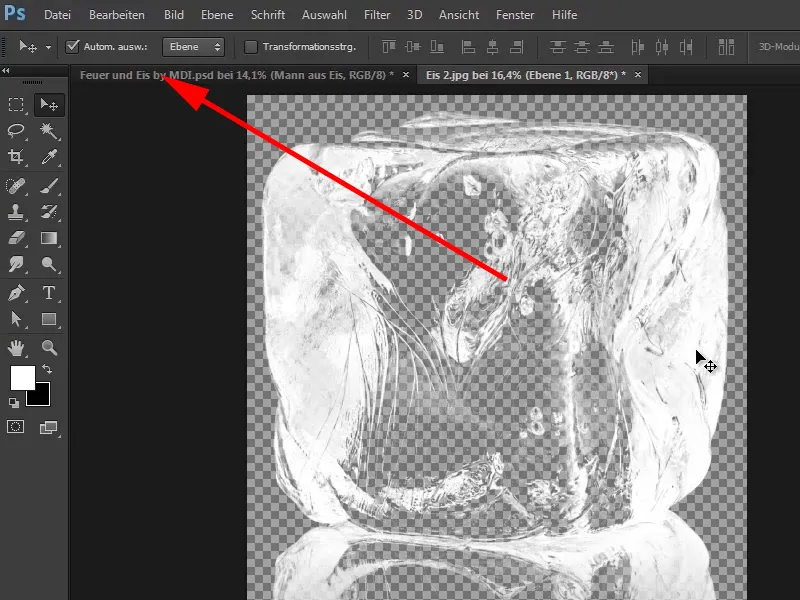Select the History Brush tool
This screenshot has height=600, width=800.
click(x=49, y=212)
